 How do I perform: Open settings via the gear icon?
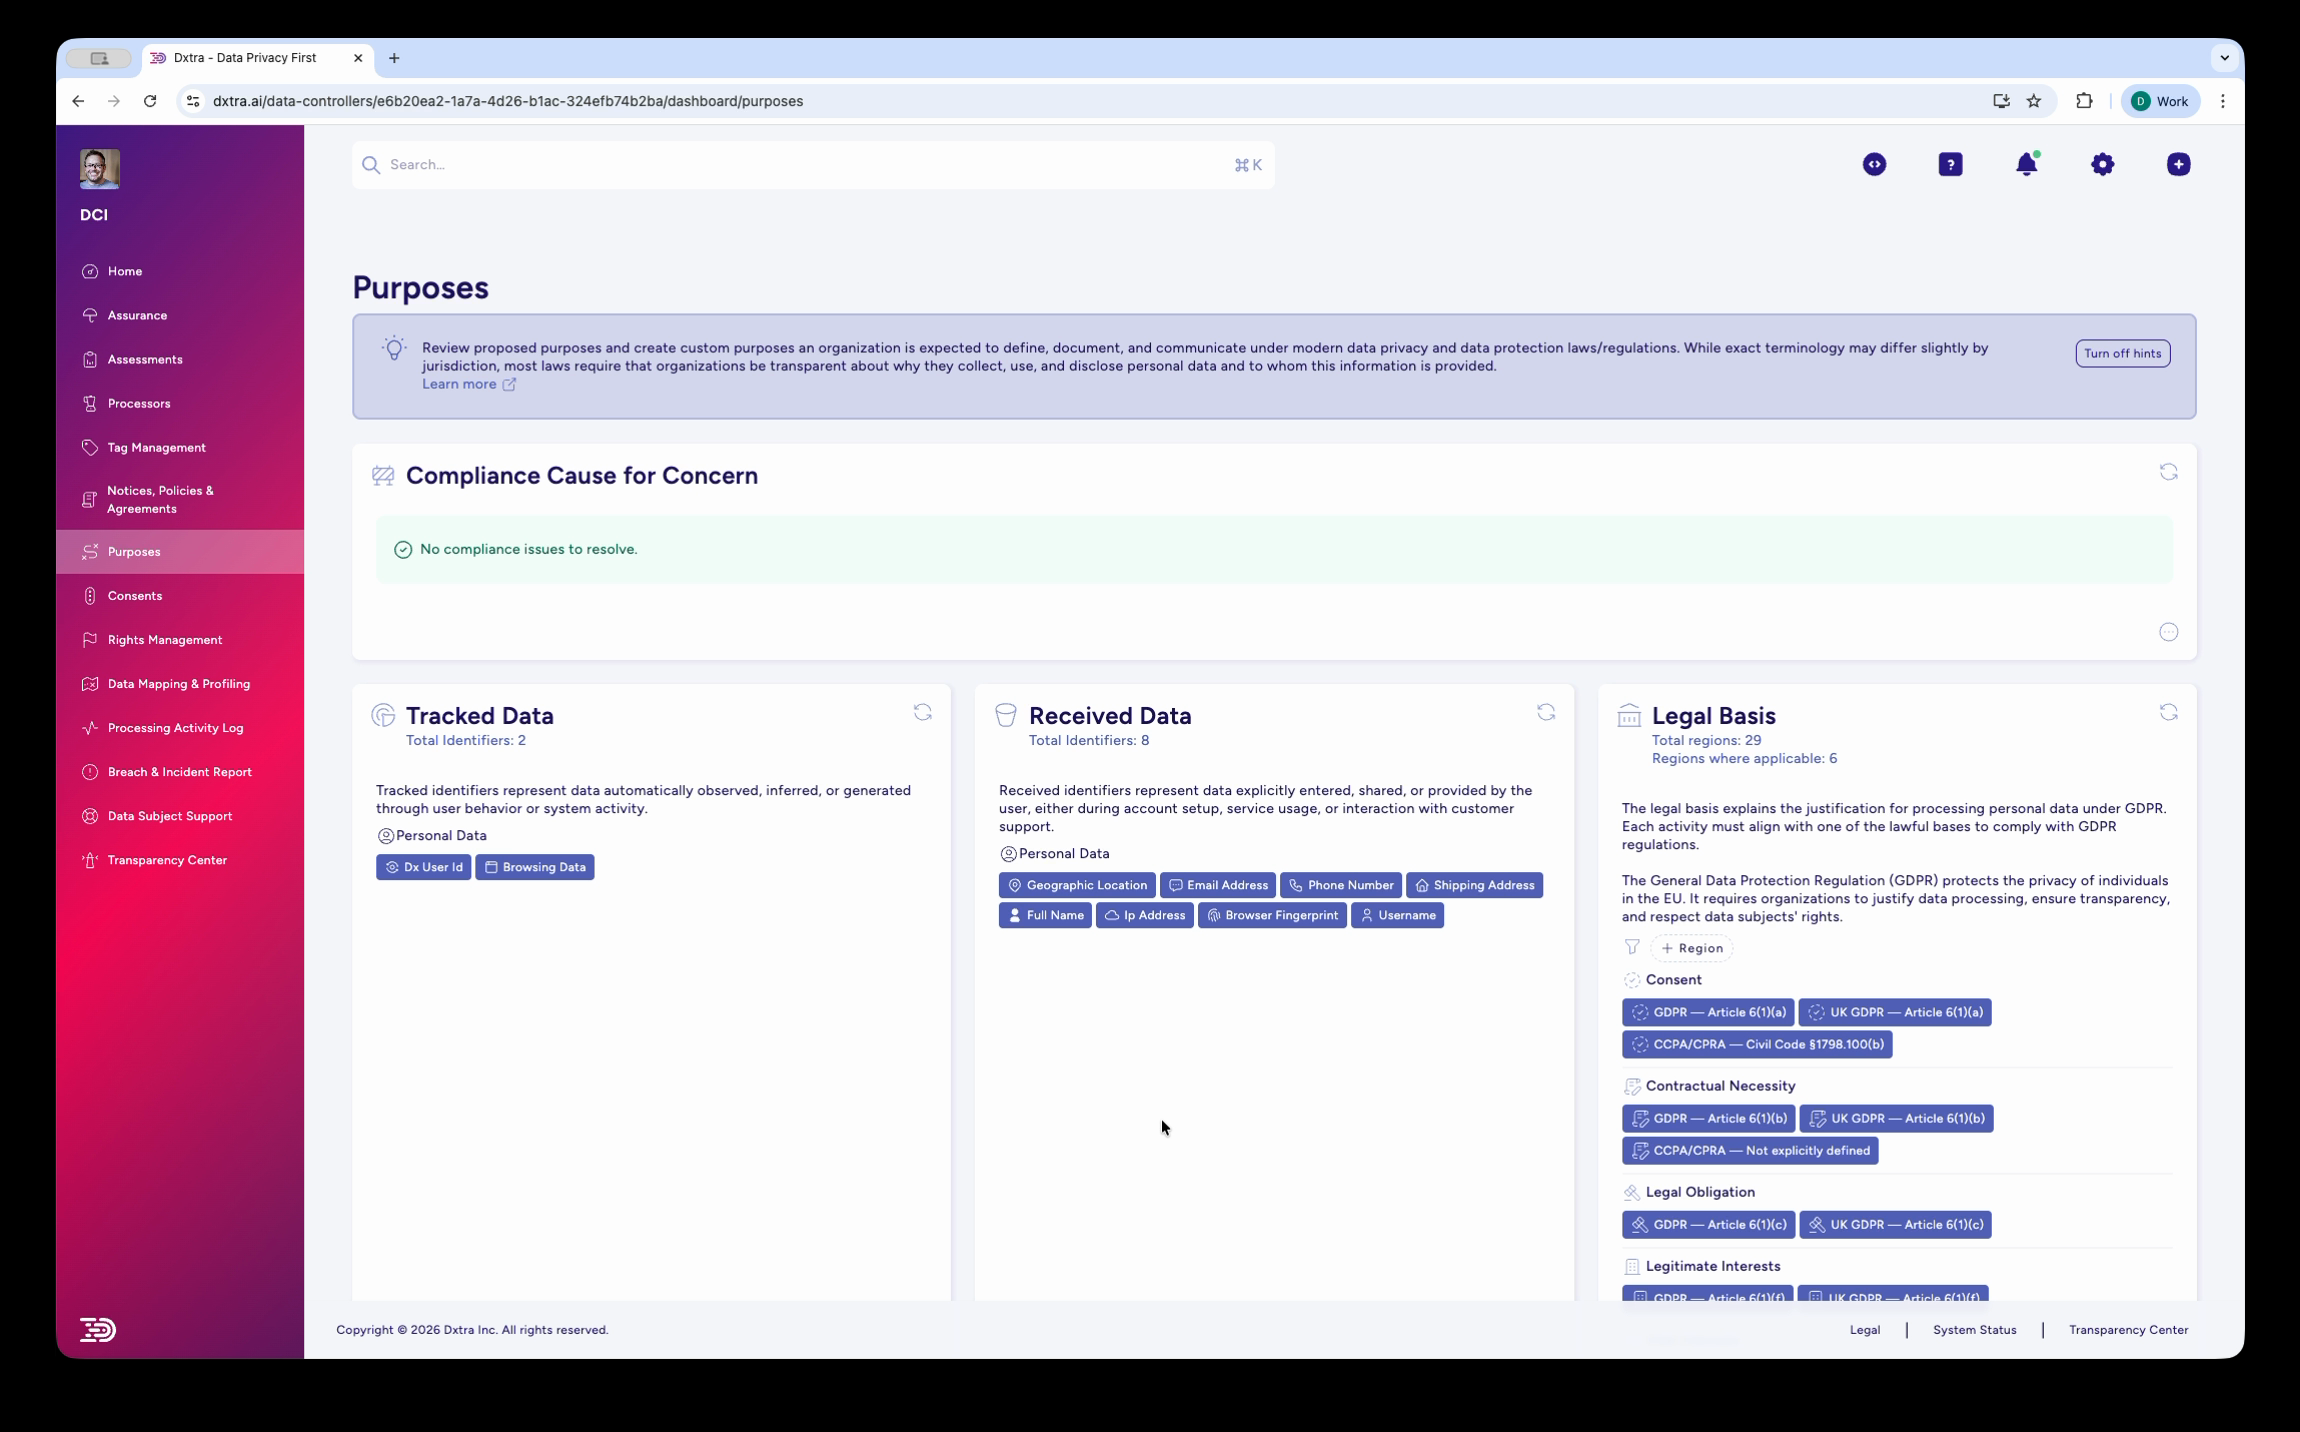(2102, 164)
